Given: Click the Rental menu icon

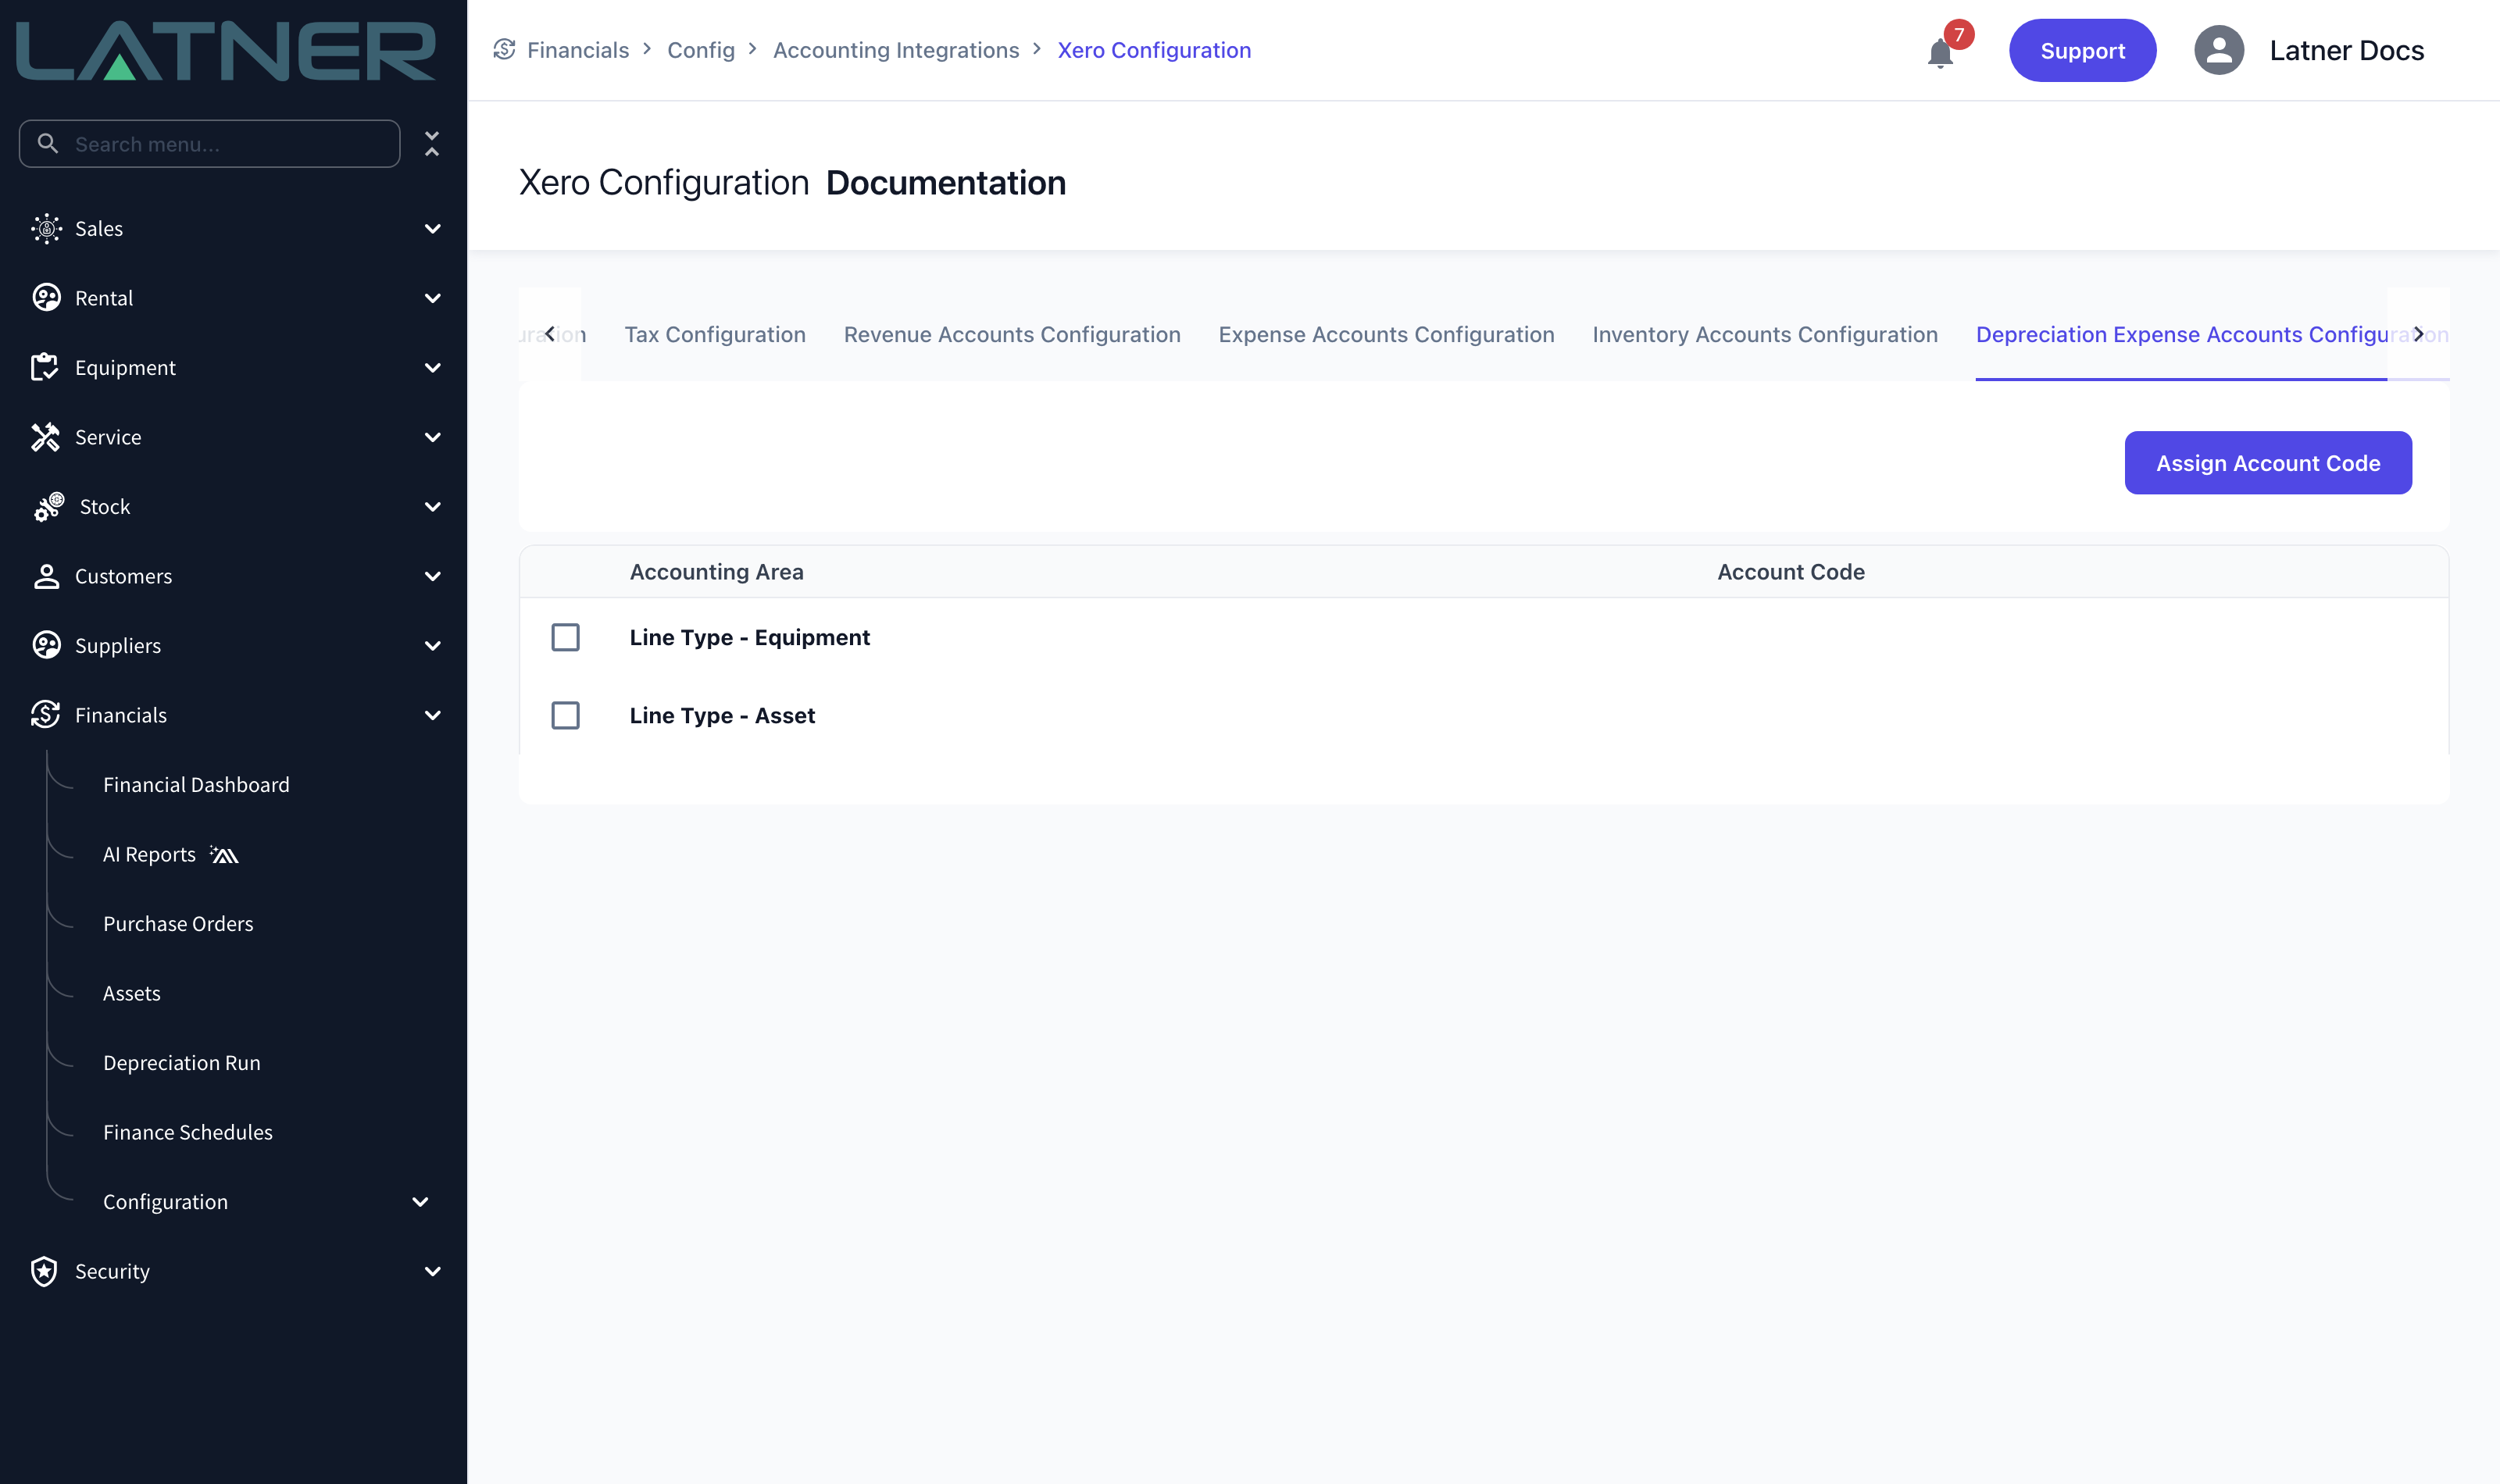Looking at the screenshot, I should point(46,298).
